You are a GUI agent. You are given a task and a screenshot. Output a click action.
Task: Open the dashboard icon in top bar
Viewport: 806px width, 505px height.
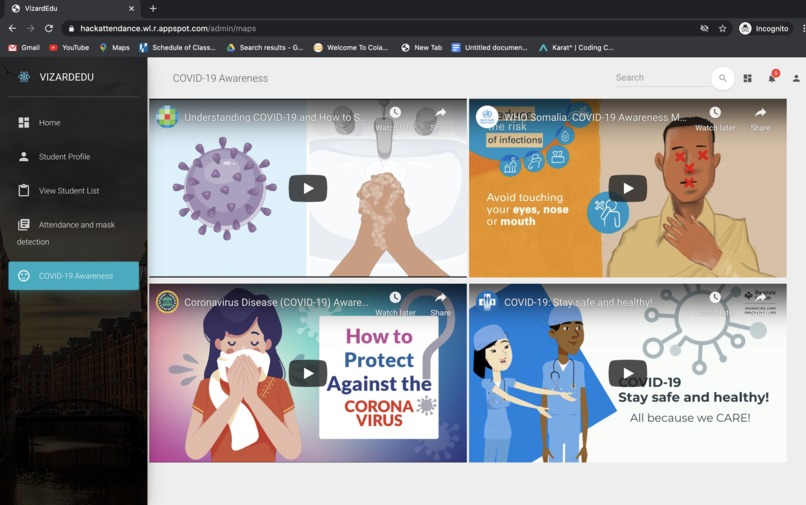[747, 78]
